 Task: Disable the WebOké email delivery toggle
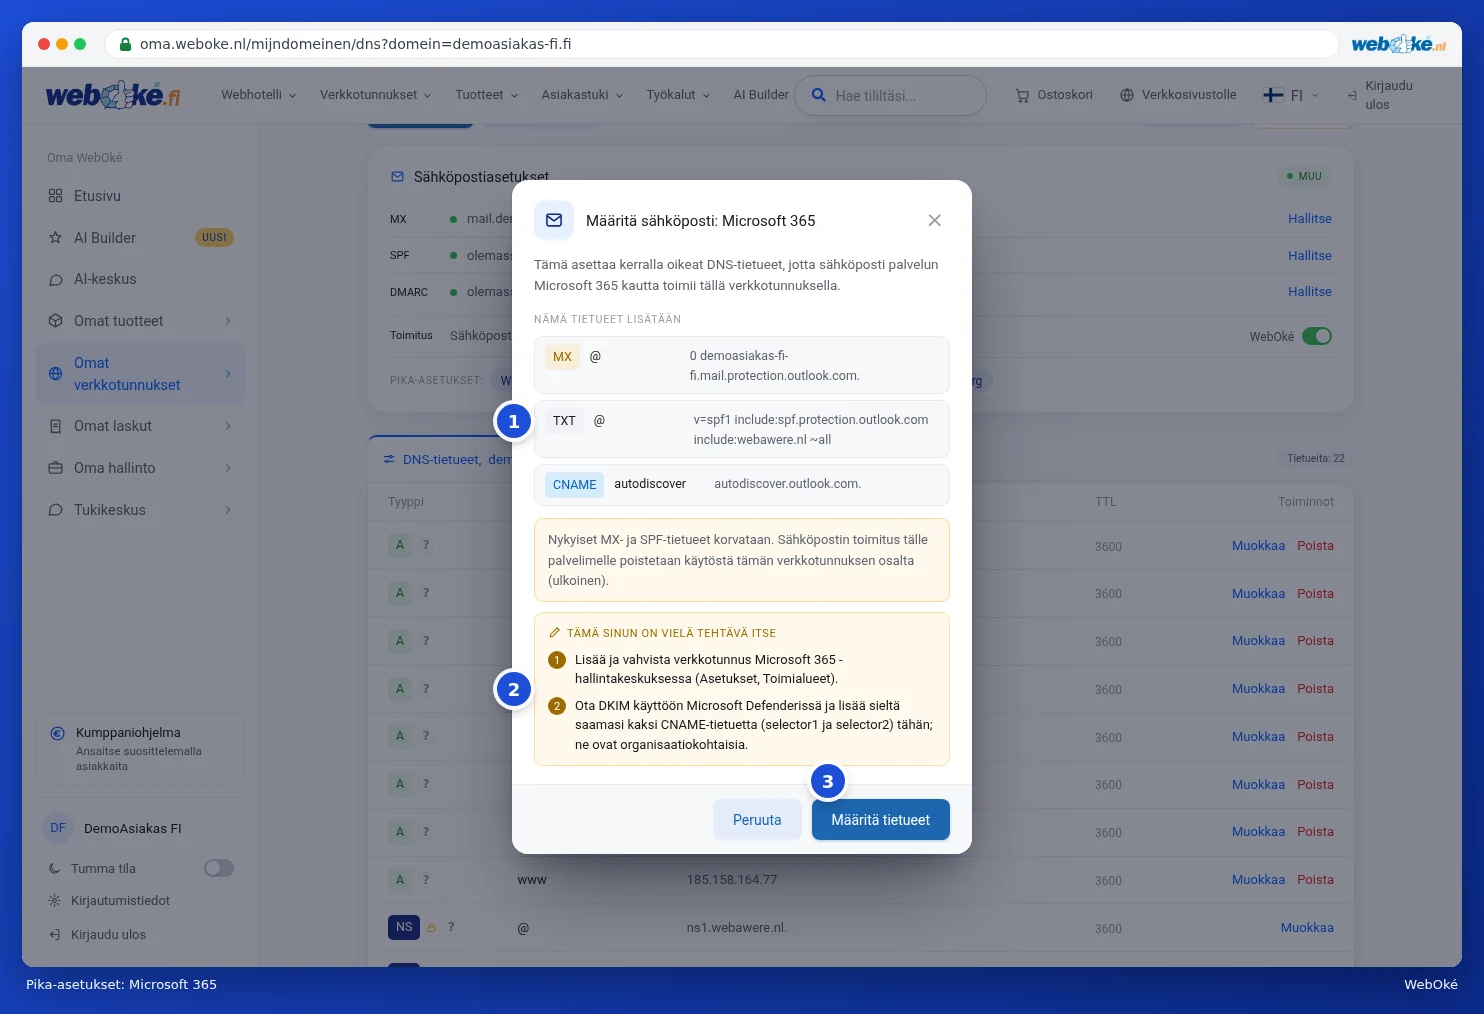tap(1317, 336)
